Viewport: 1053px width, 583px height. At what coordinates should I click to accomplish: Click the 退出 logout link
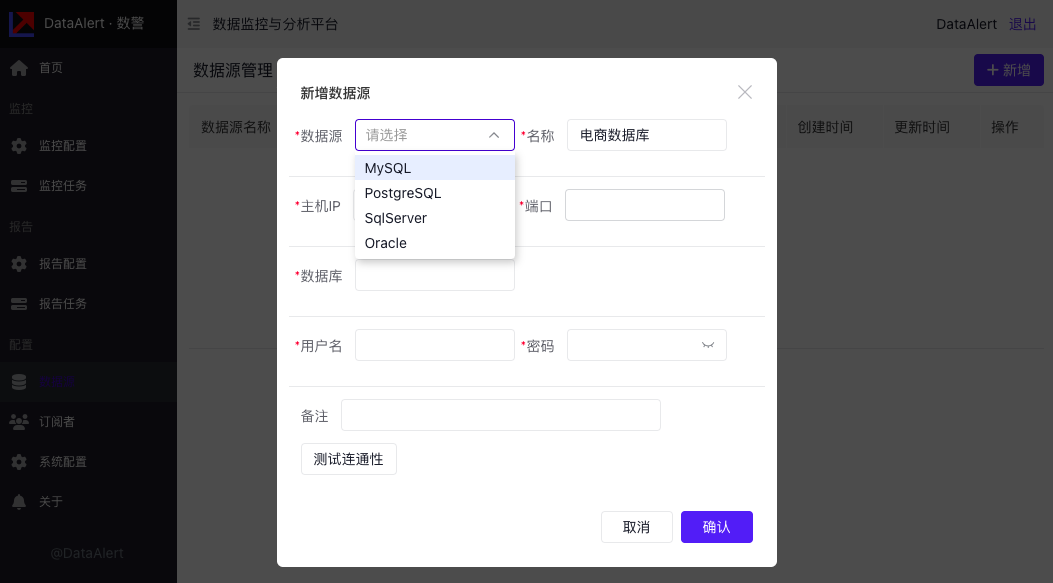(x=1022, y=24)
